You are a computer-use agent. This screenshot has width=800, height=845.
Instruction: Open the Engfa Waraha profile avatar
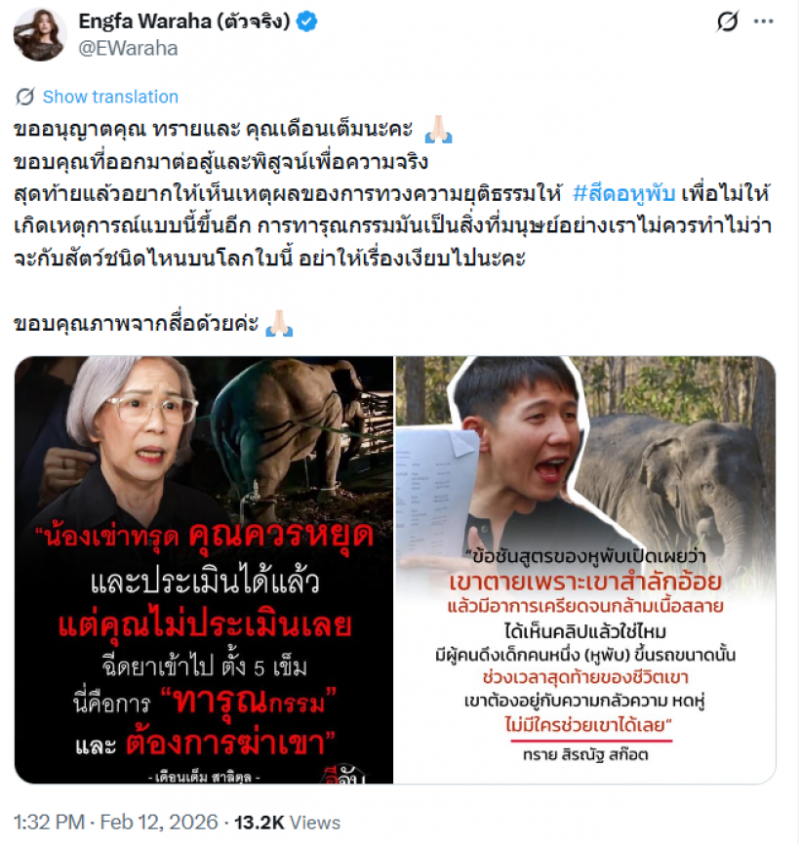(40, 35)
